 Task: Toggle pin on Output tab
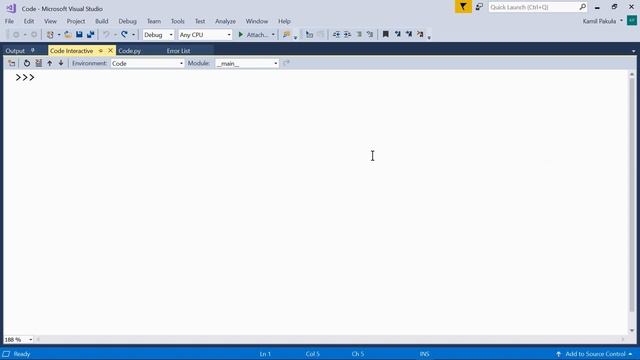[33, 50]
